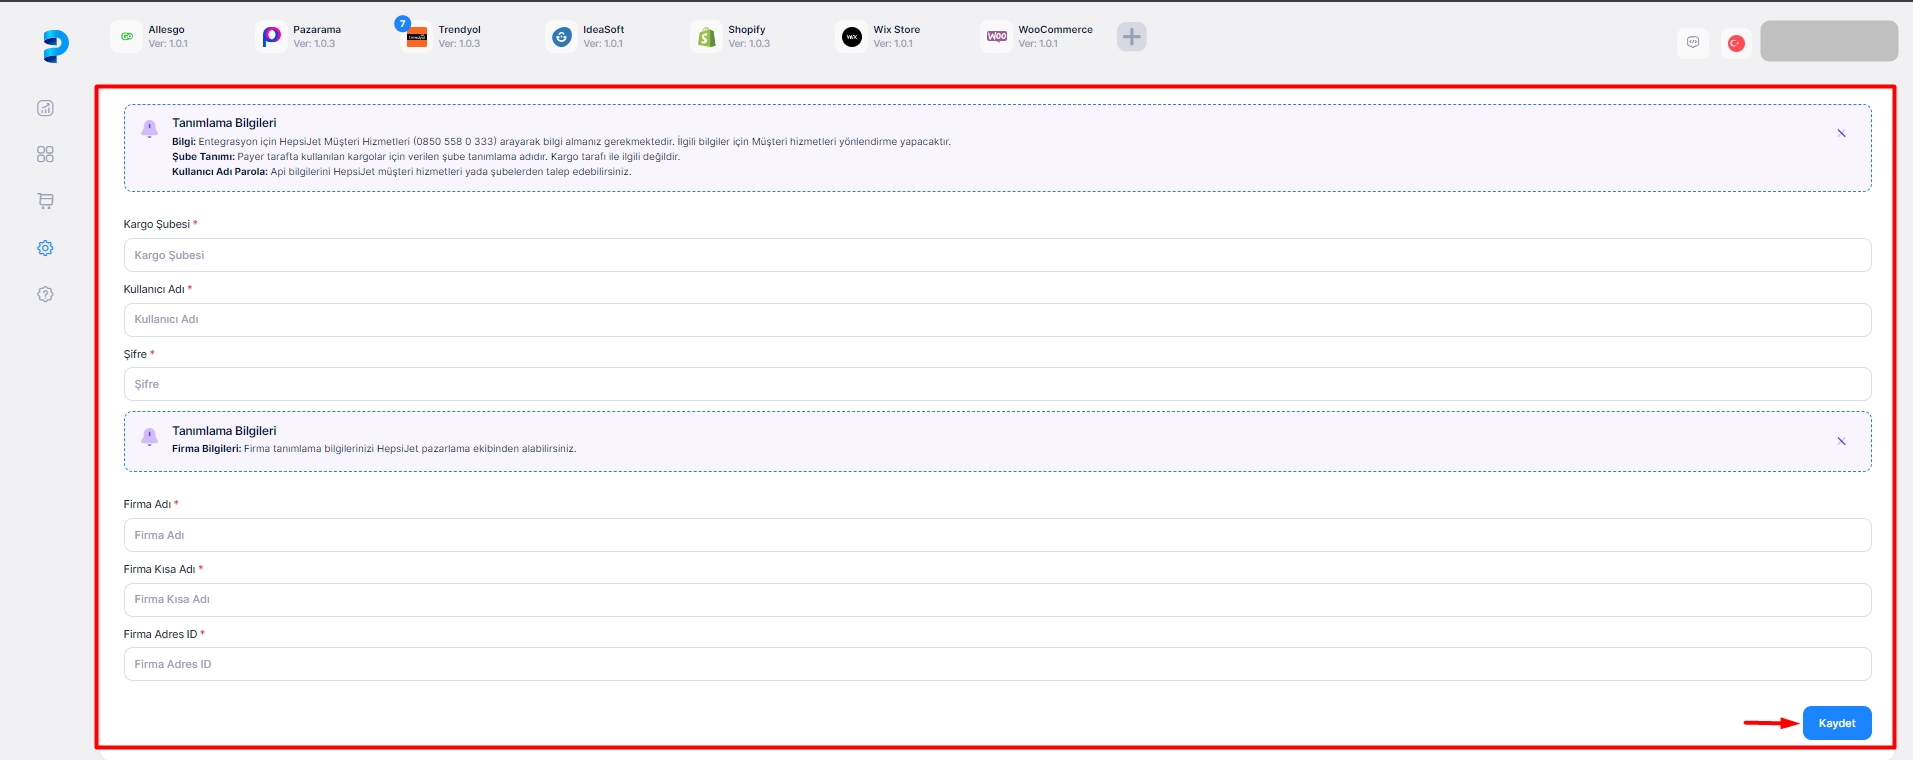Dismiss the first Tanımlama Bilgileri notice
Viewport: 1913px width, 760px height.
point(1841,133)
